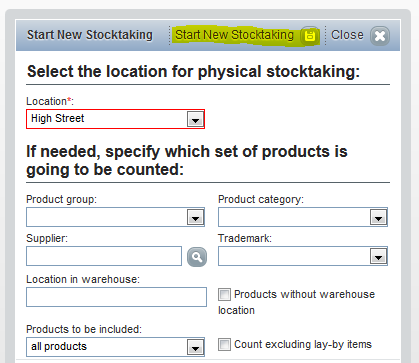This screenshot has width=419, height=363.
Task: Focus the Location in warehouse field
Action: point(116,297)
